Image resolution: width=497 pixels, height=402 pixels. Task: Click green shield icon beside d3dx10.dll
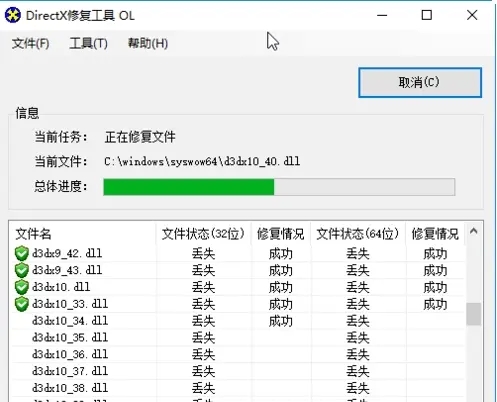pyautogui.click(x=22, y=287)
